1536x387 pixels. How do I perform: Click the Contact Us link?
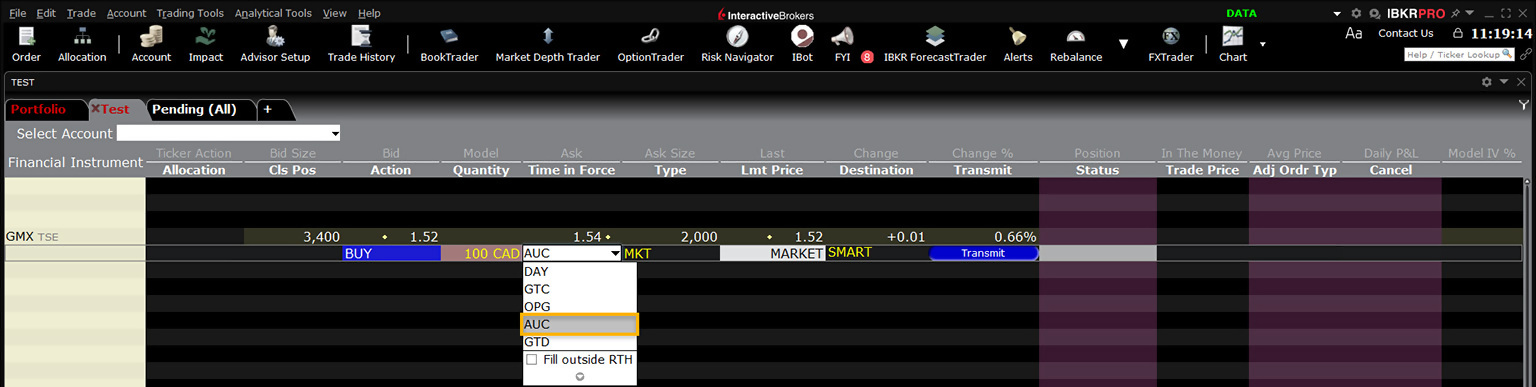coord(1405,33)
